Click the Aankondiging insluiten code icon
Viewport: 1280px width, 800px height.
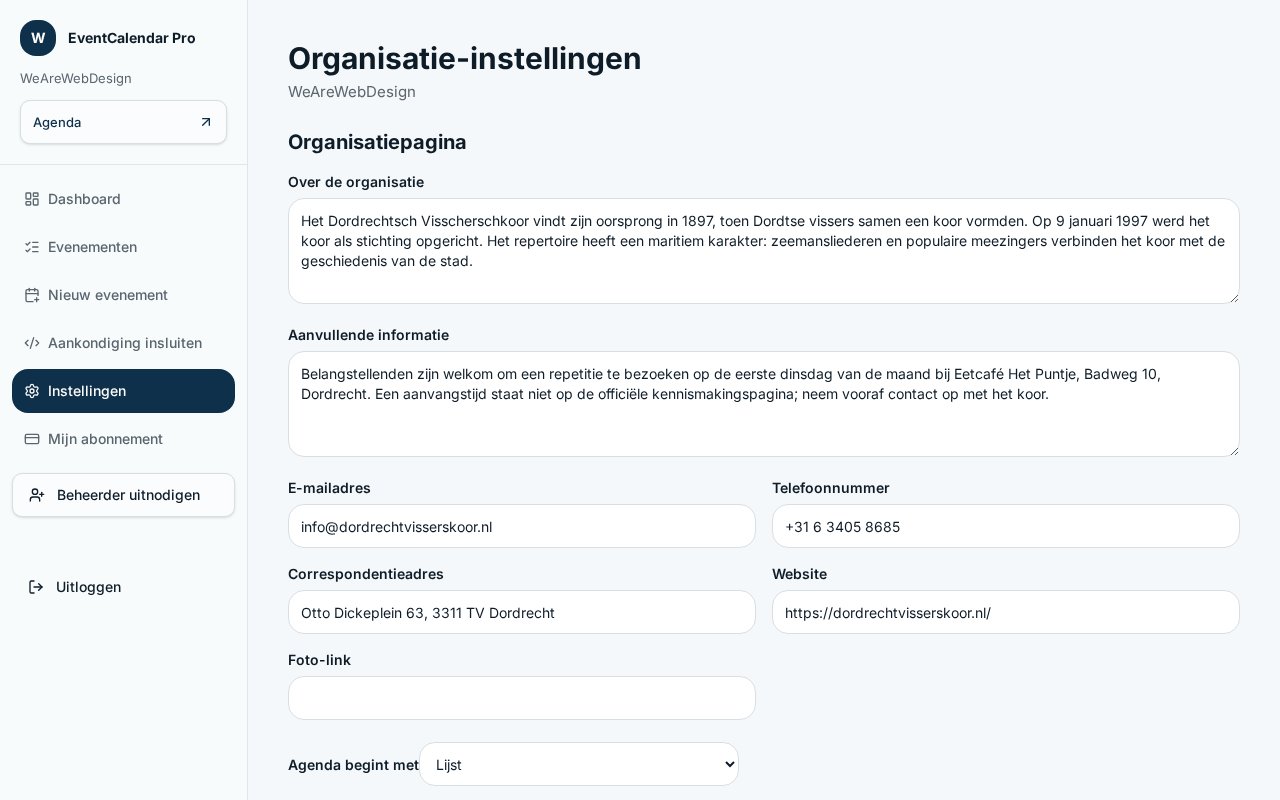tap(32, 343)
